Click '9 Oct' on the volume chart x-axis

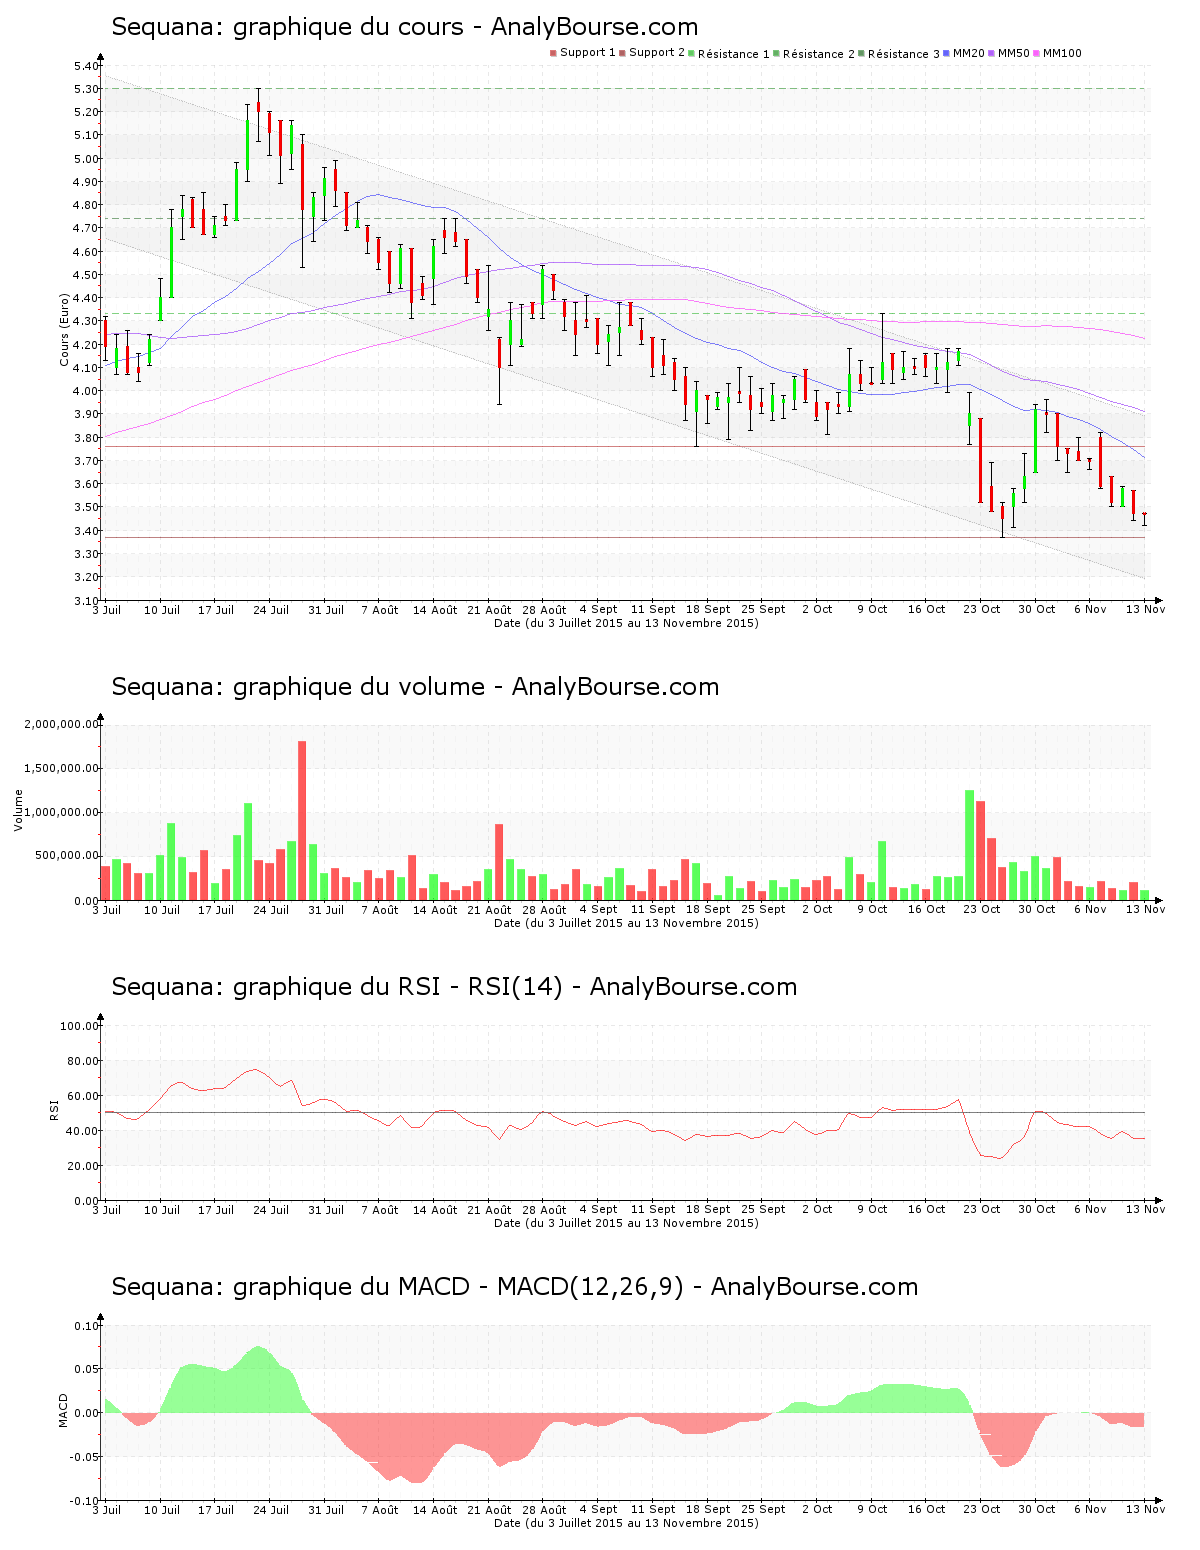[872, 909]
